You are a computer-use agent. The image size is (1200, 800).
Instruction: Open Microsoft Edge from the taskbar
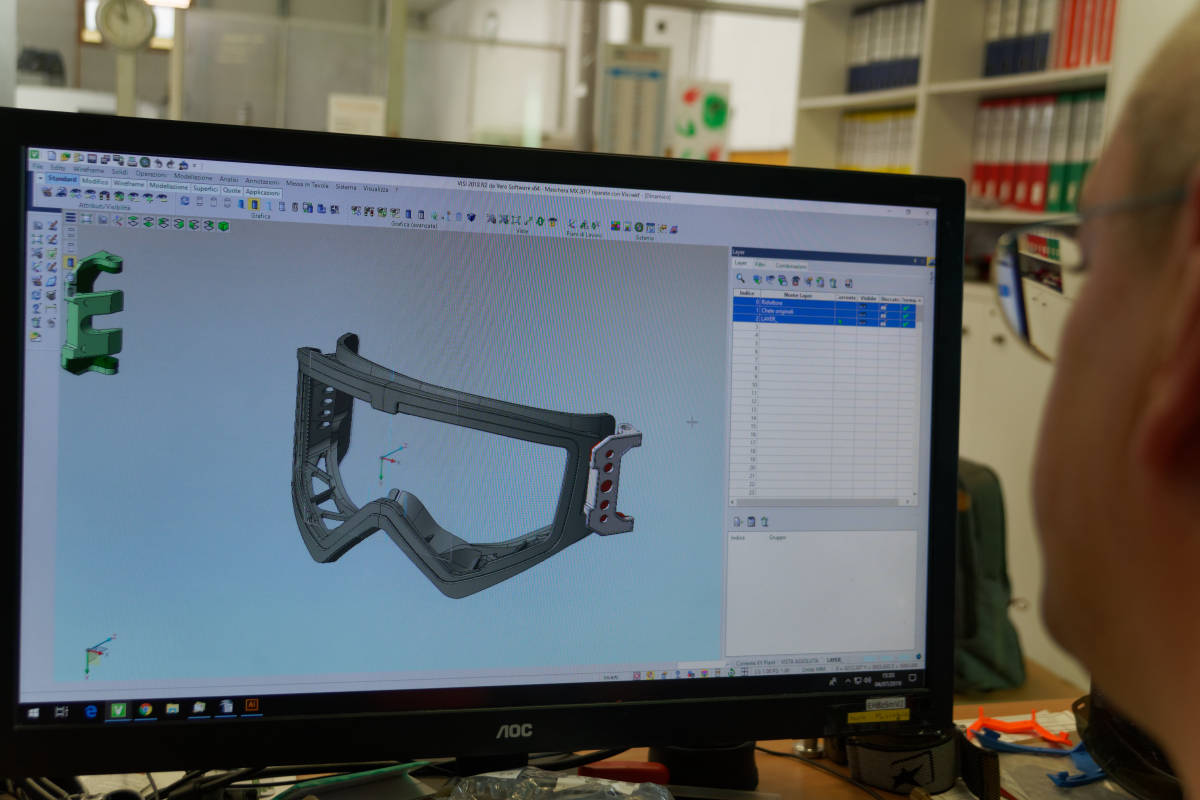click(91, 712)
